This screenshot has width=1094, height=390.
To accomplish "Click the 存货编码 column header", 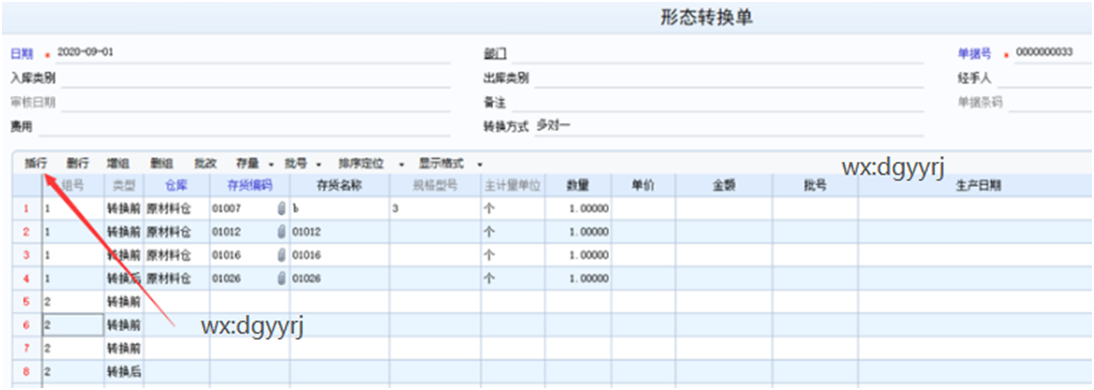I will coord(250,185).
